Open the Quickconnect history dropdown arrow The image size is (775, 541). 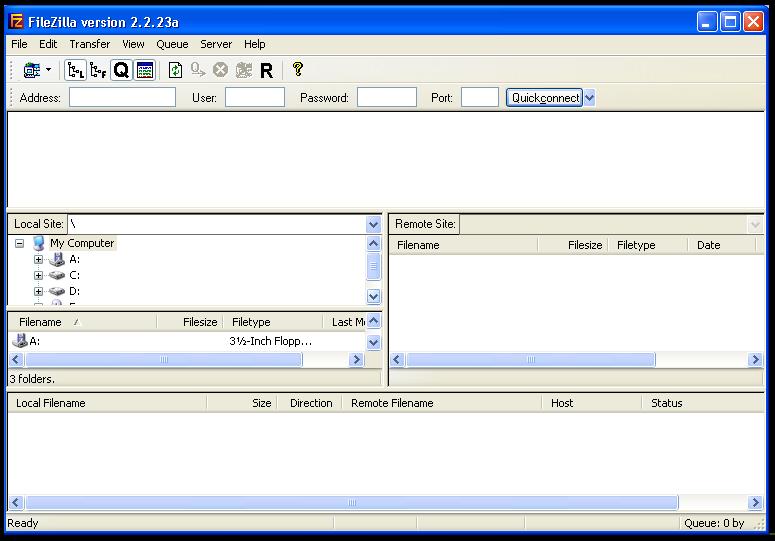(x=589, y=97)
